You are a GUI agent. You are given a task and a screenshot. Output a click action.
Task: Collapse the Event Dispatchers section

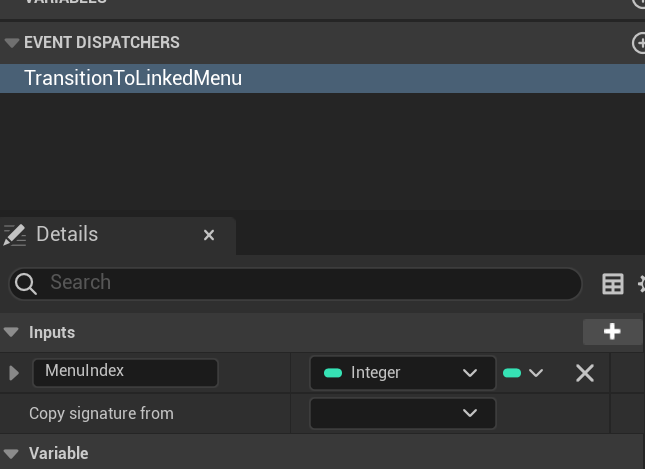11,43
